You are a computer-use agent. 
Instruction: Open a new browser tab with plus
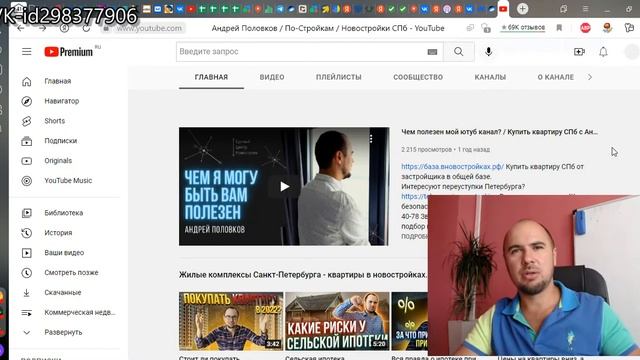point(522,9)
